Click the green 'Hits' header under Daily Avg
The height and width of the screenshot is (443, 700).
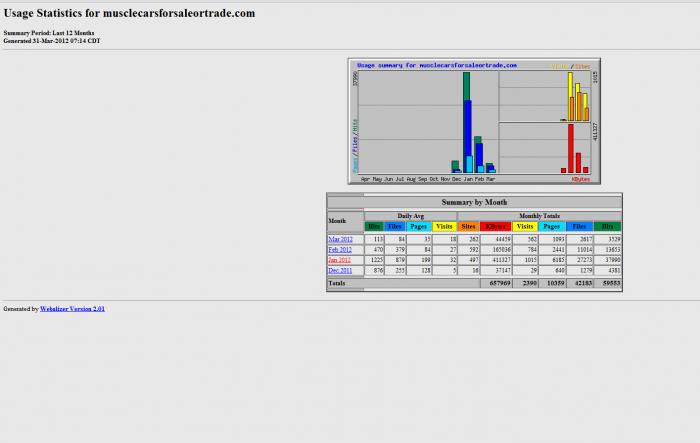pyautogui.click(x=374, y=226)
